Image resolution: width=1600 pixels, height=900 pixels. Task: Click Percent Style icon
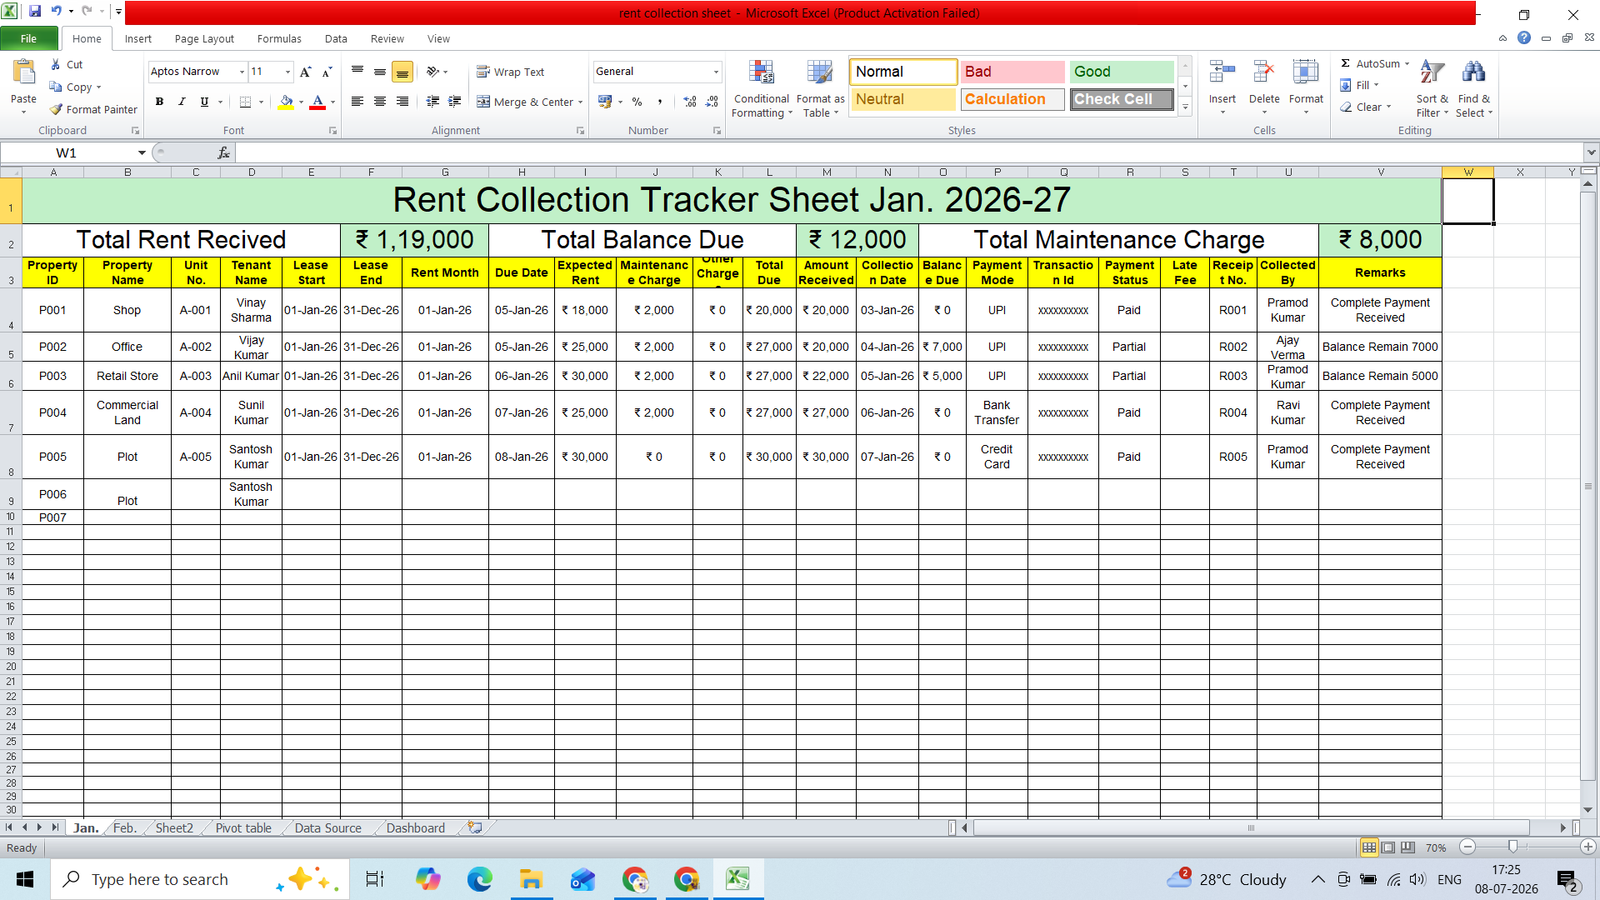click(x=637, y=102)
